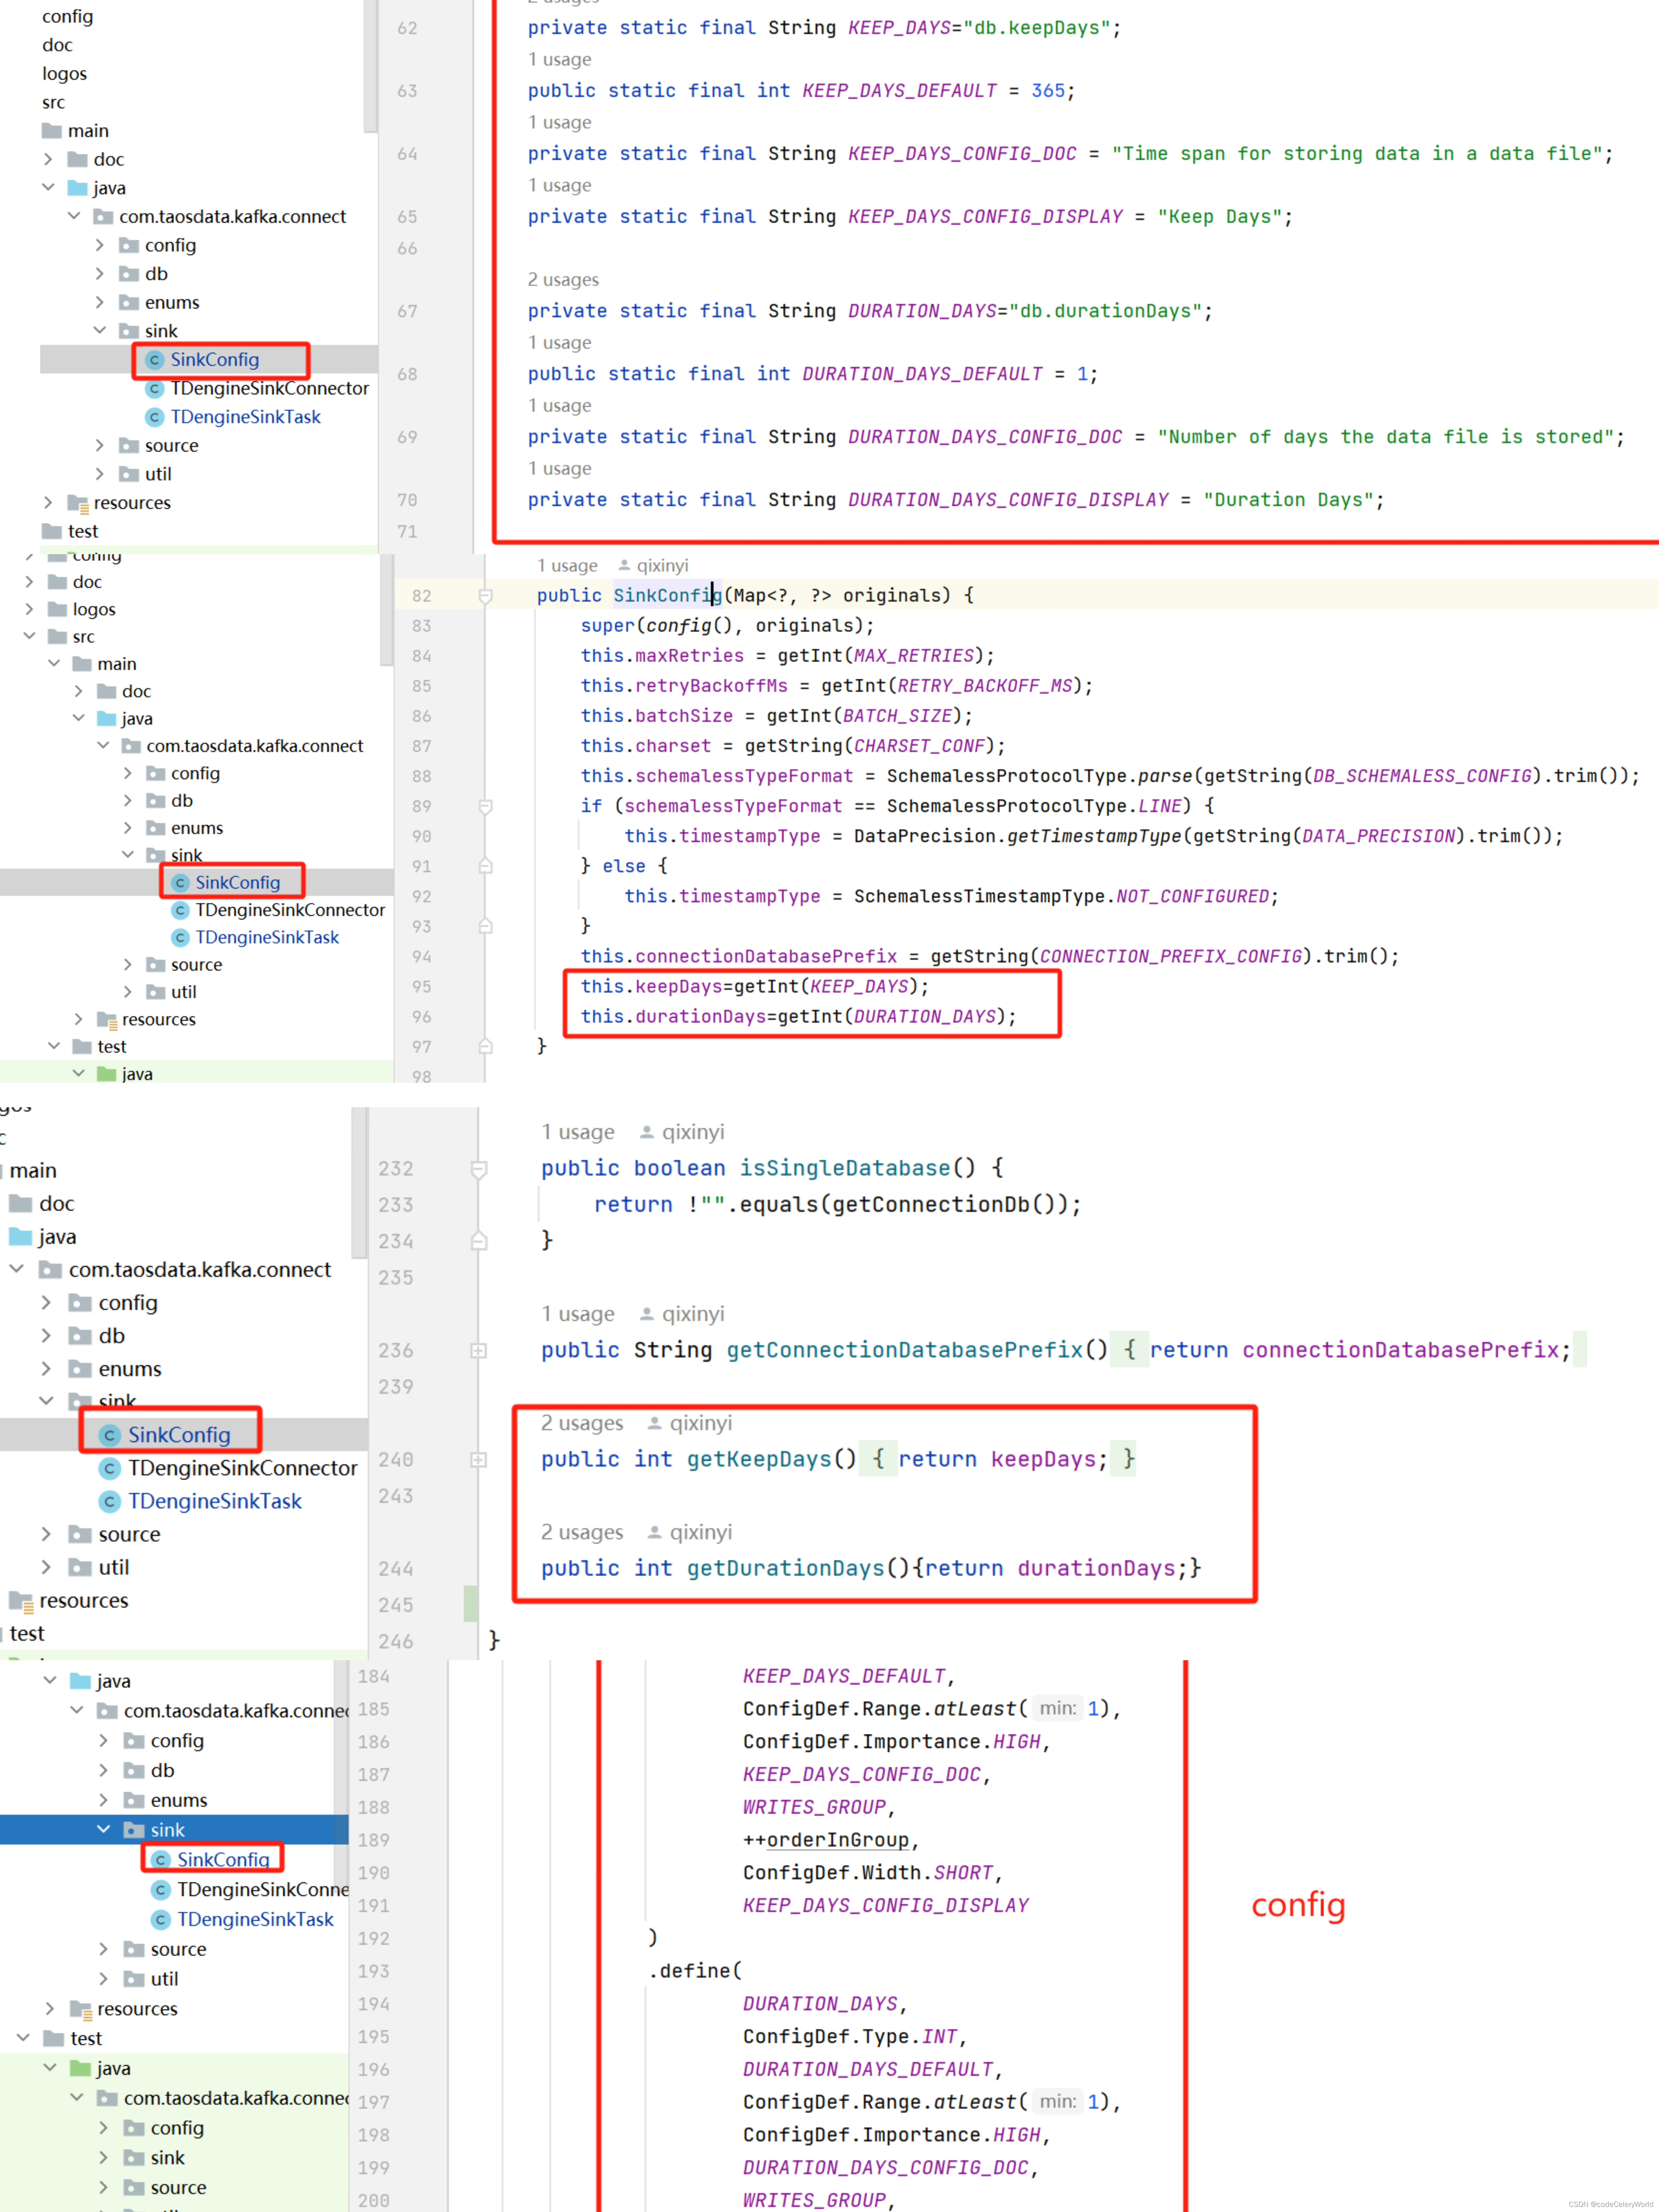Click else-branch fold marker at line 91
The image size is (1659, 2212).
tap(485, 866)
